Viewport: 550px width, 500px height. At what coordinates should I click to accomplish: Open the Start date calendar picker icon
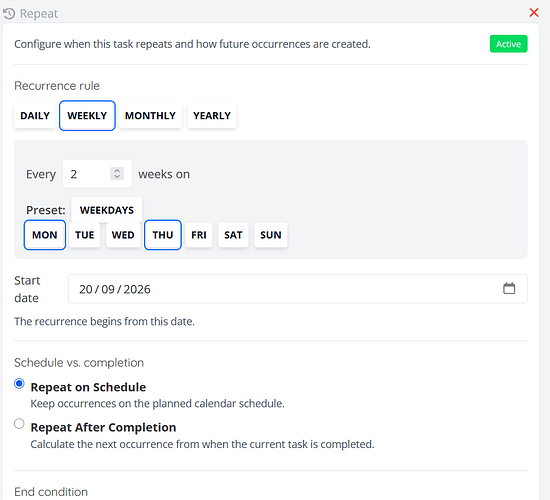(x=509, y=288)
